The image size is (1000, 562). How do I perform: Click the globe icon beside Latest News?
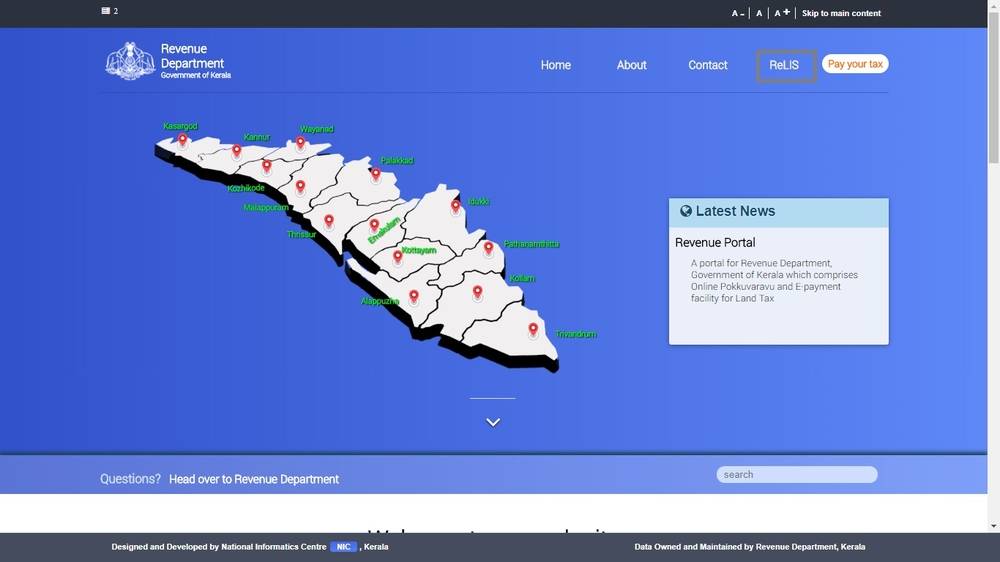(686, 211)
